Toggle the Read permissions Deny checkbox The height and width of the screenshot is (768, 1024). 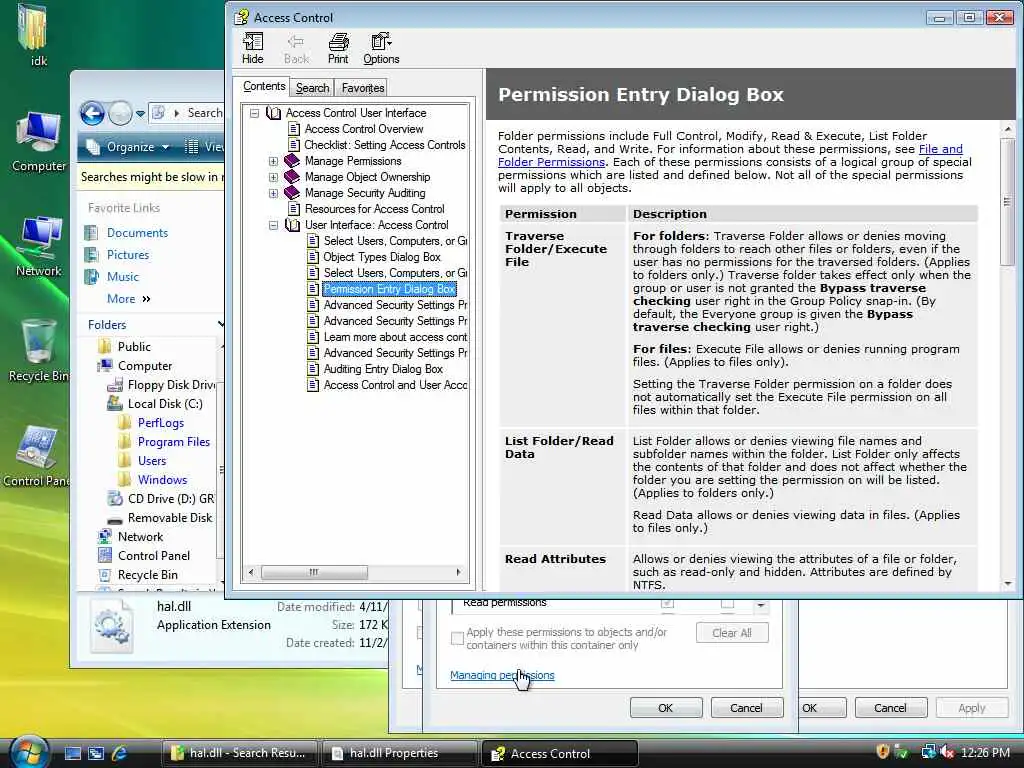click(728, 603)
